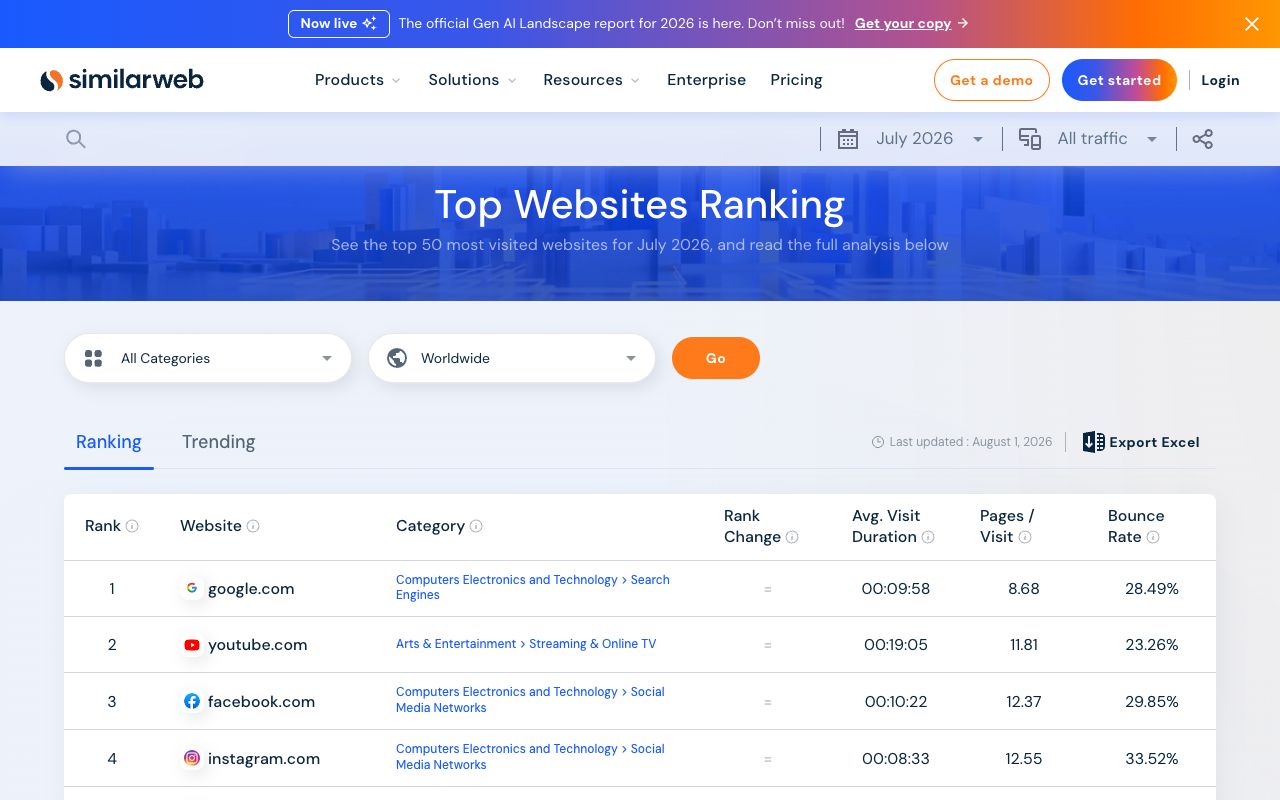The height and width of the screenshot is (800, 1280).
Task: Click youtube.com bounce rate 23.26%
Action: [x=1152, y=645]
